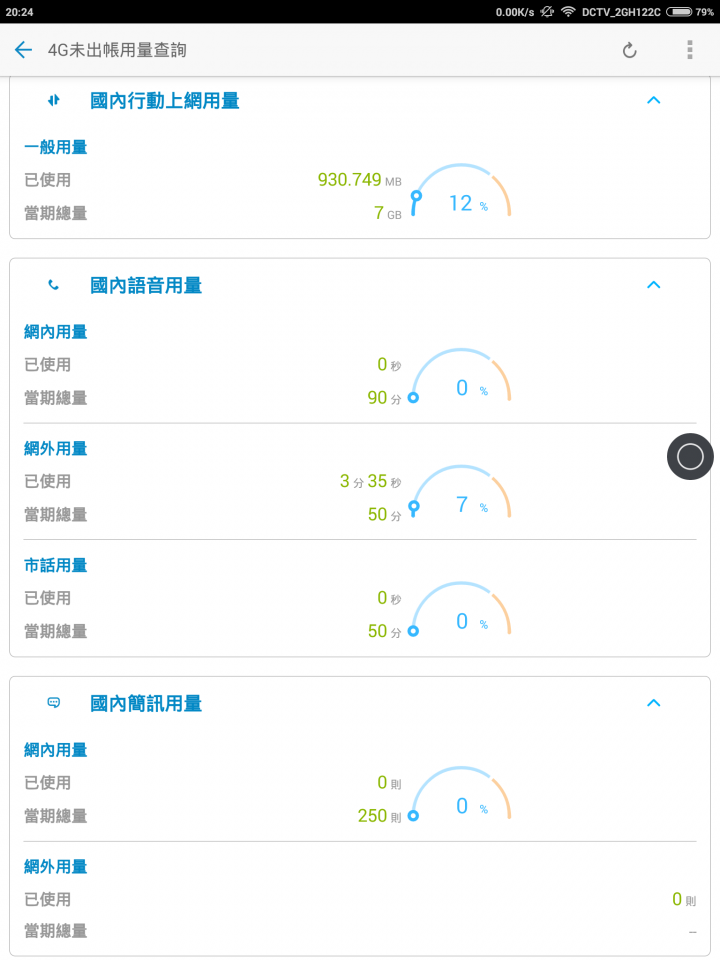Open the three-dot overflow menu
The image size is (720, 960).
[x=689, y=50]
